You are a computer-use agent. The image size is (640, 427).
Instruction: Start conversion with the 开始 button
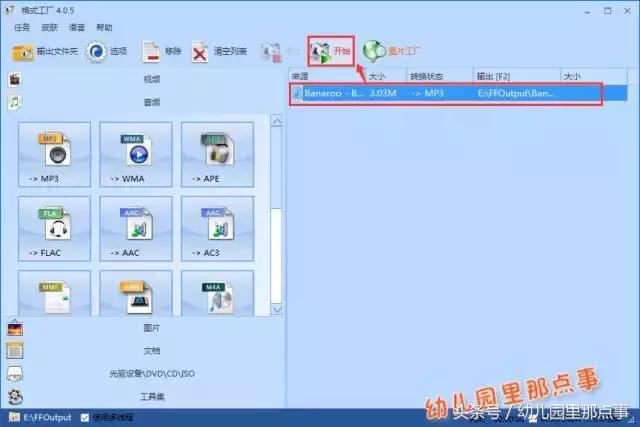coord(331,51)
